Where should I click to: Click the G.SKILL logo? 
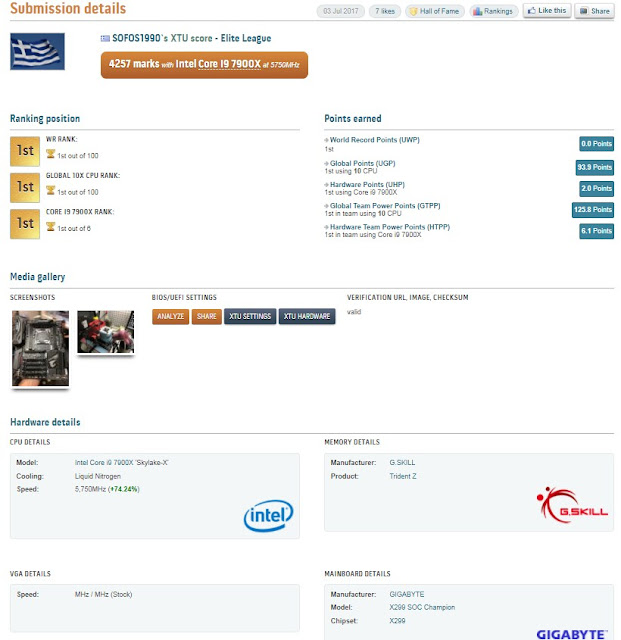572,505
